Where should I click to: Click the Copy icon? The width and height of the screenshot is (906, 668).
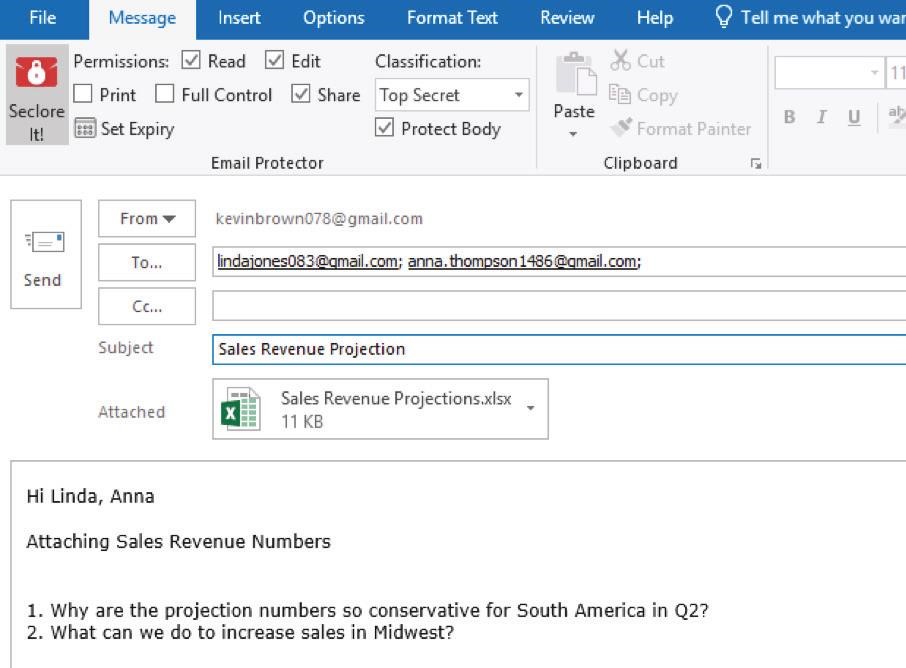(621, 95)
